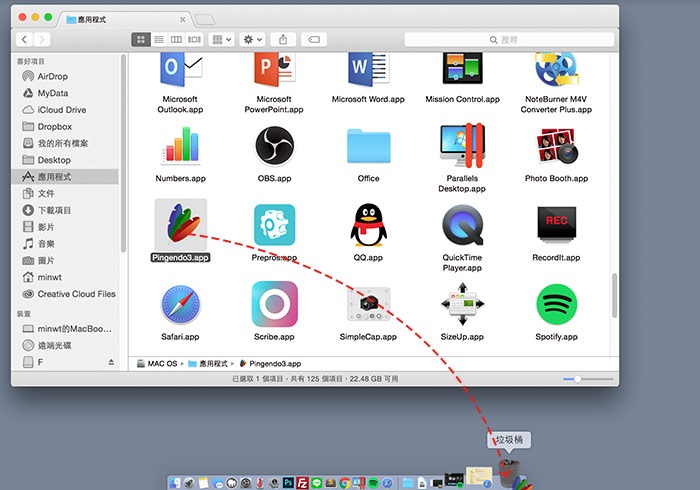
Task: Select the OBS.app icon
Action: 274,145
